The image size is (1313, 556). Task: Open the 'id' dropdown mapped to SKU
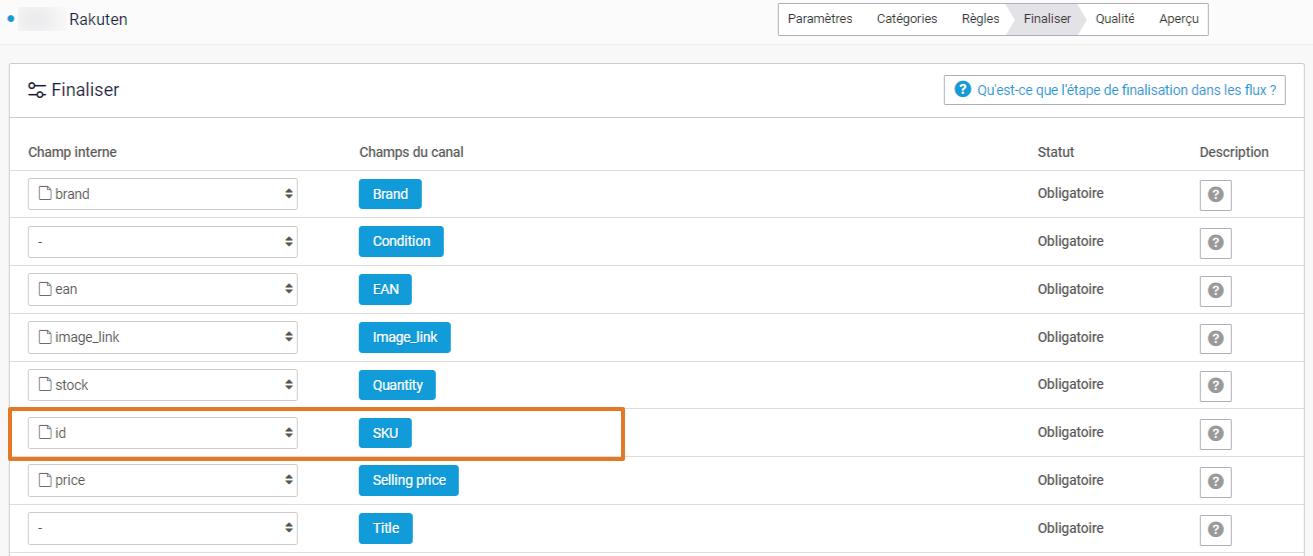pyautogui.click(x=162, y=433)
